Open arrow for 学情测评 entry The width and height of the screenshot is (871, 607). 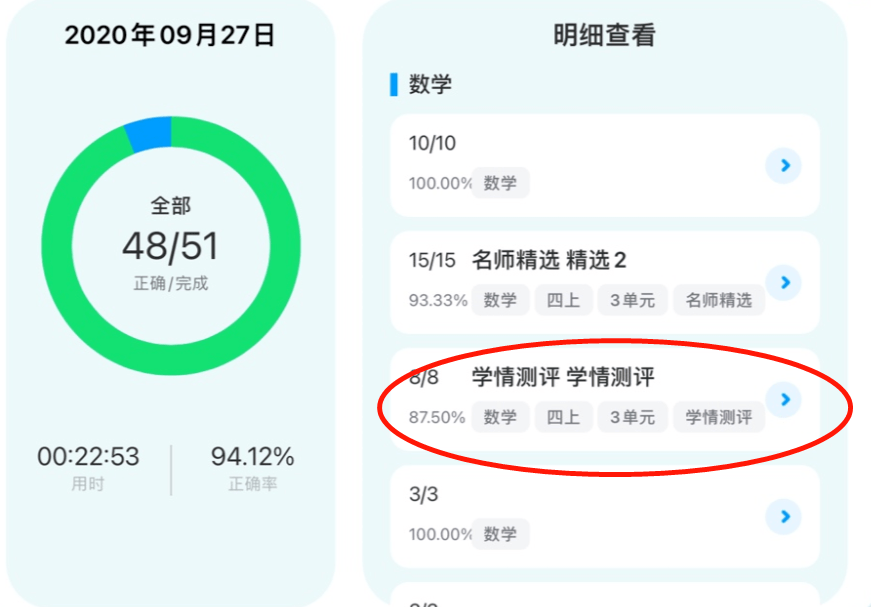click(x=784, y=400)
